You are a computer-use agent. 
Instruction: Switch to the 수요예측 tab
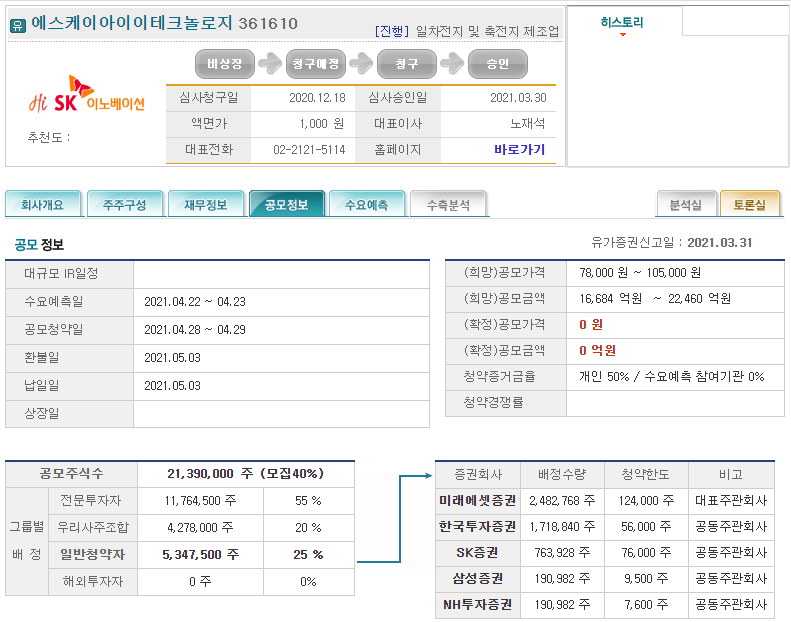[367, 204]
